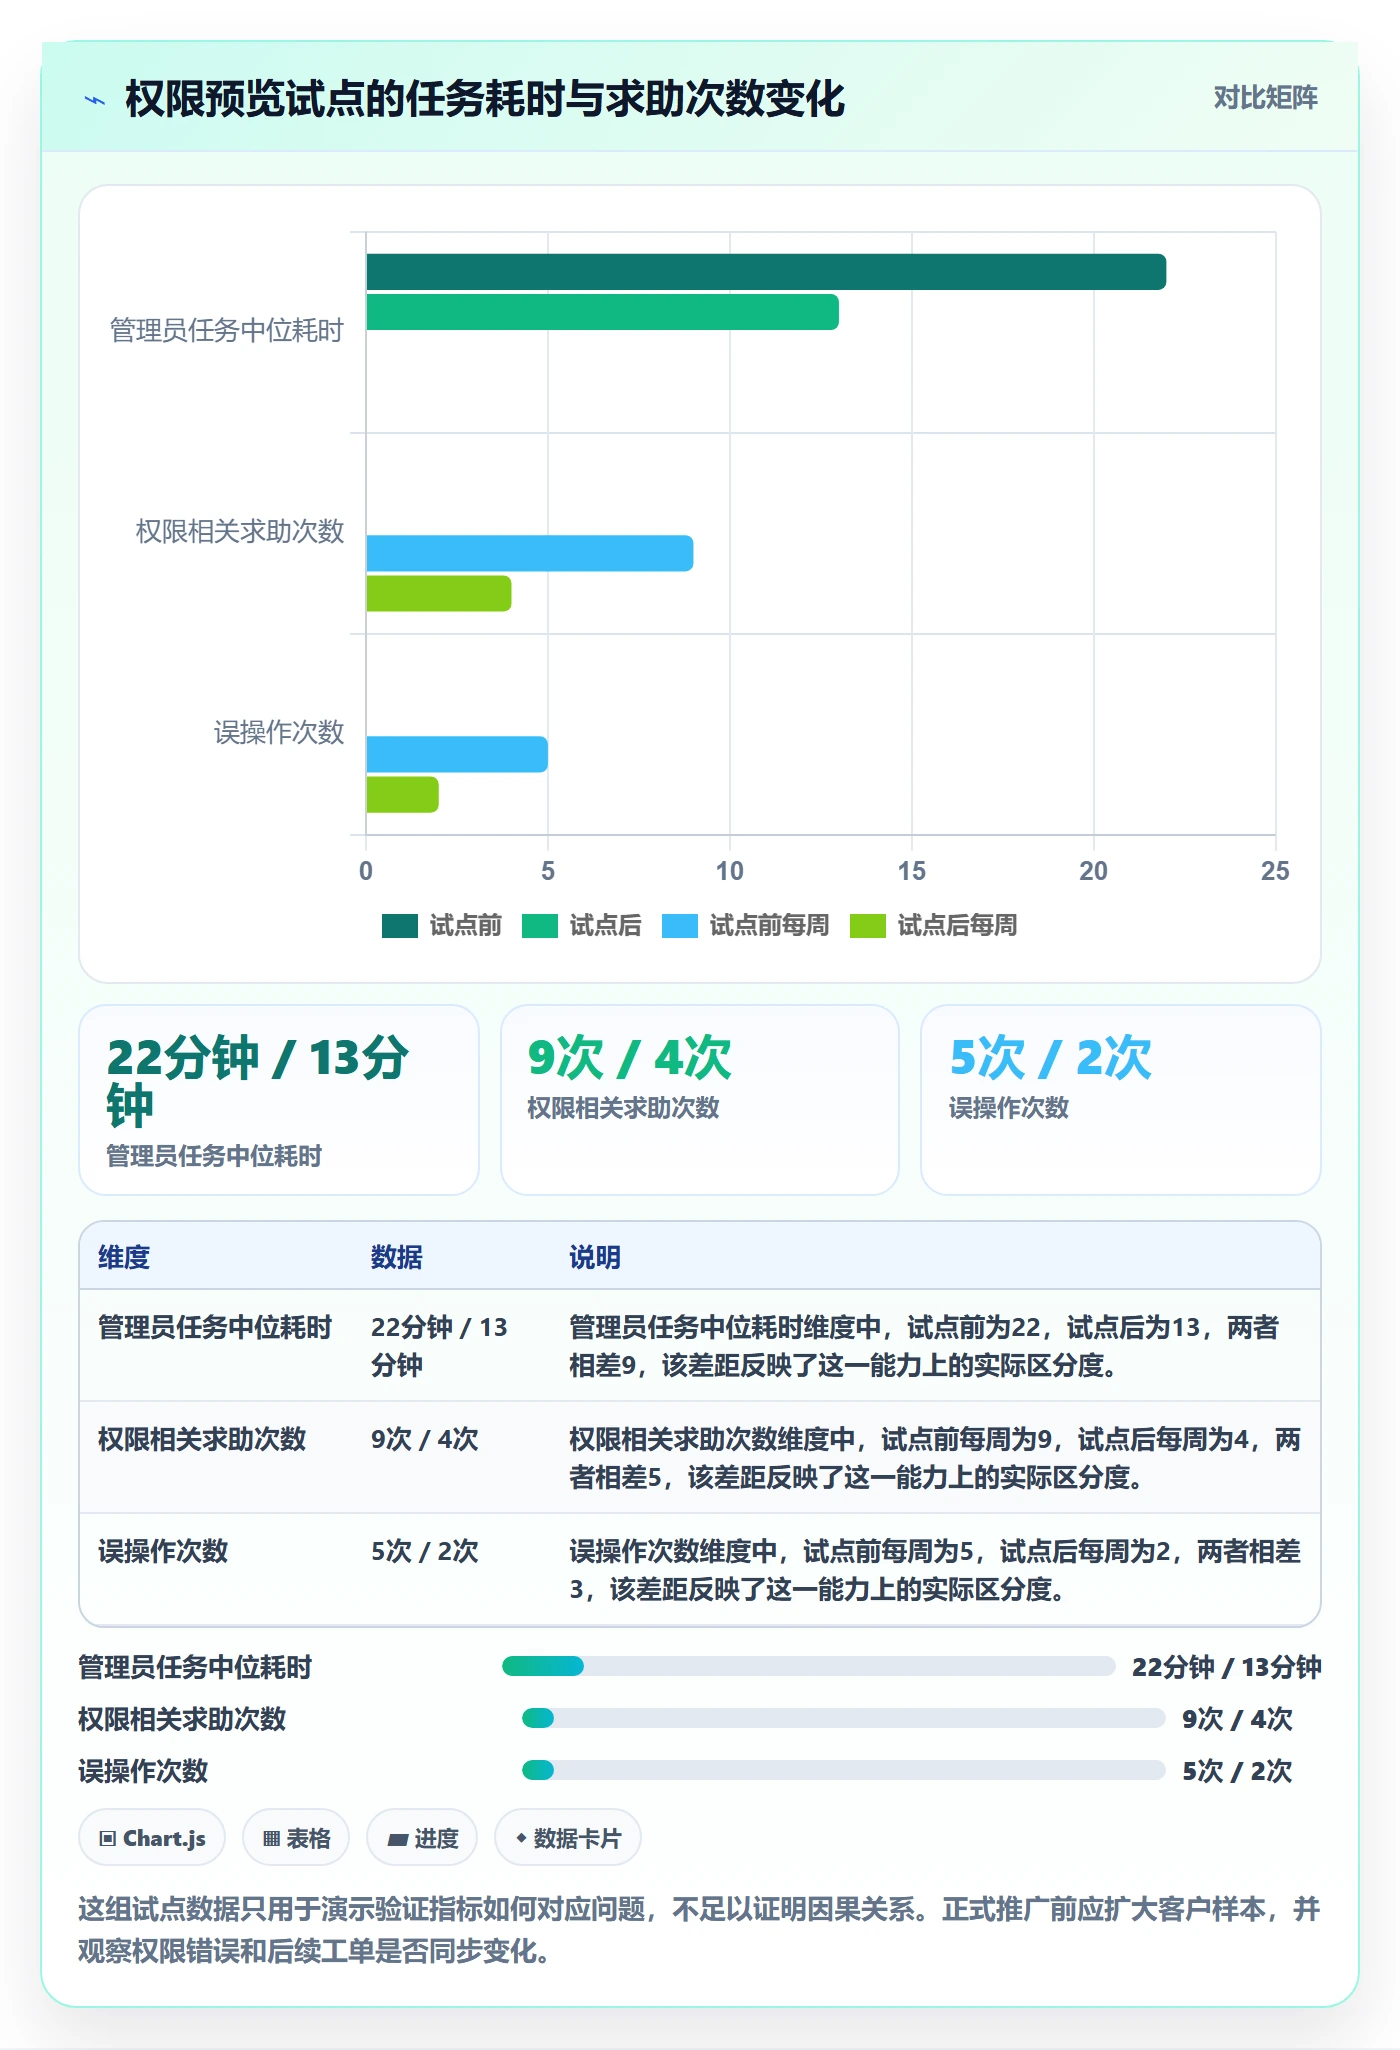
Task: Click the y-axis label 误操作次数
Action: [x=279, y=732]
